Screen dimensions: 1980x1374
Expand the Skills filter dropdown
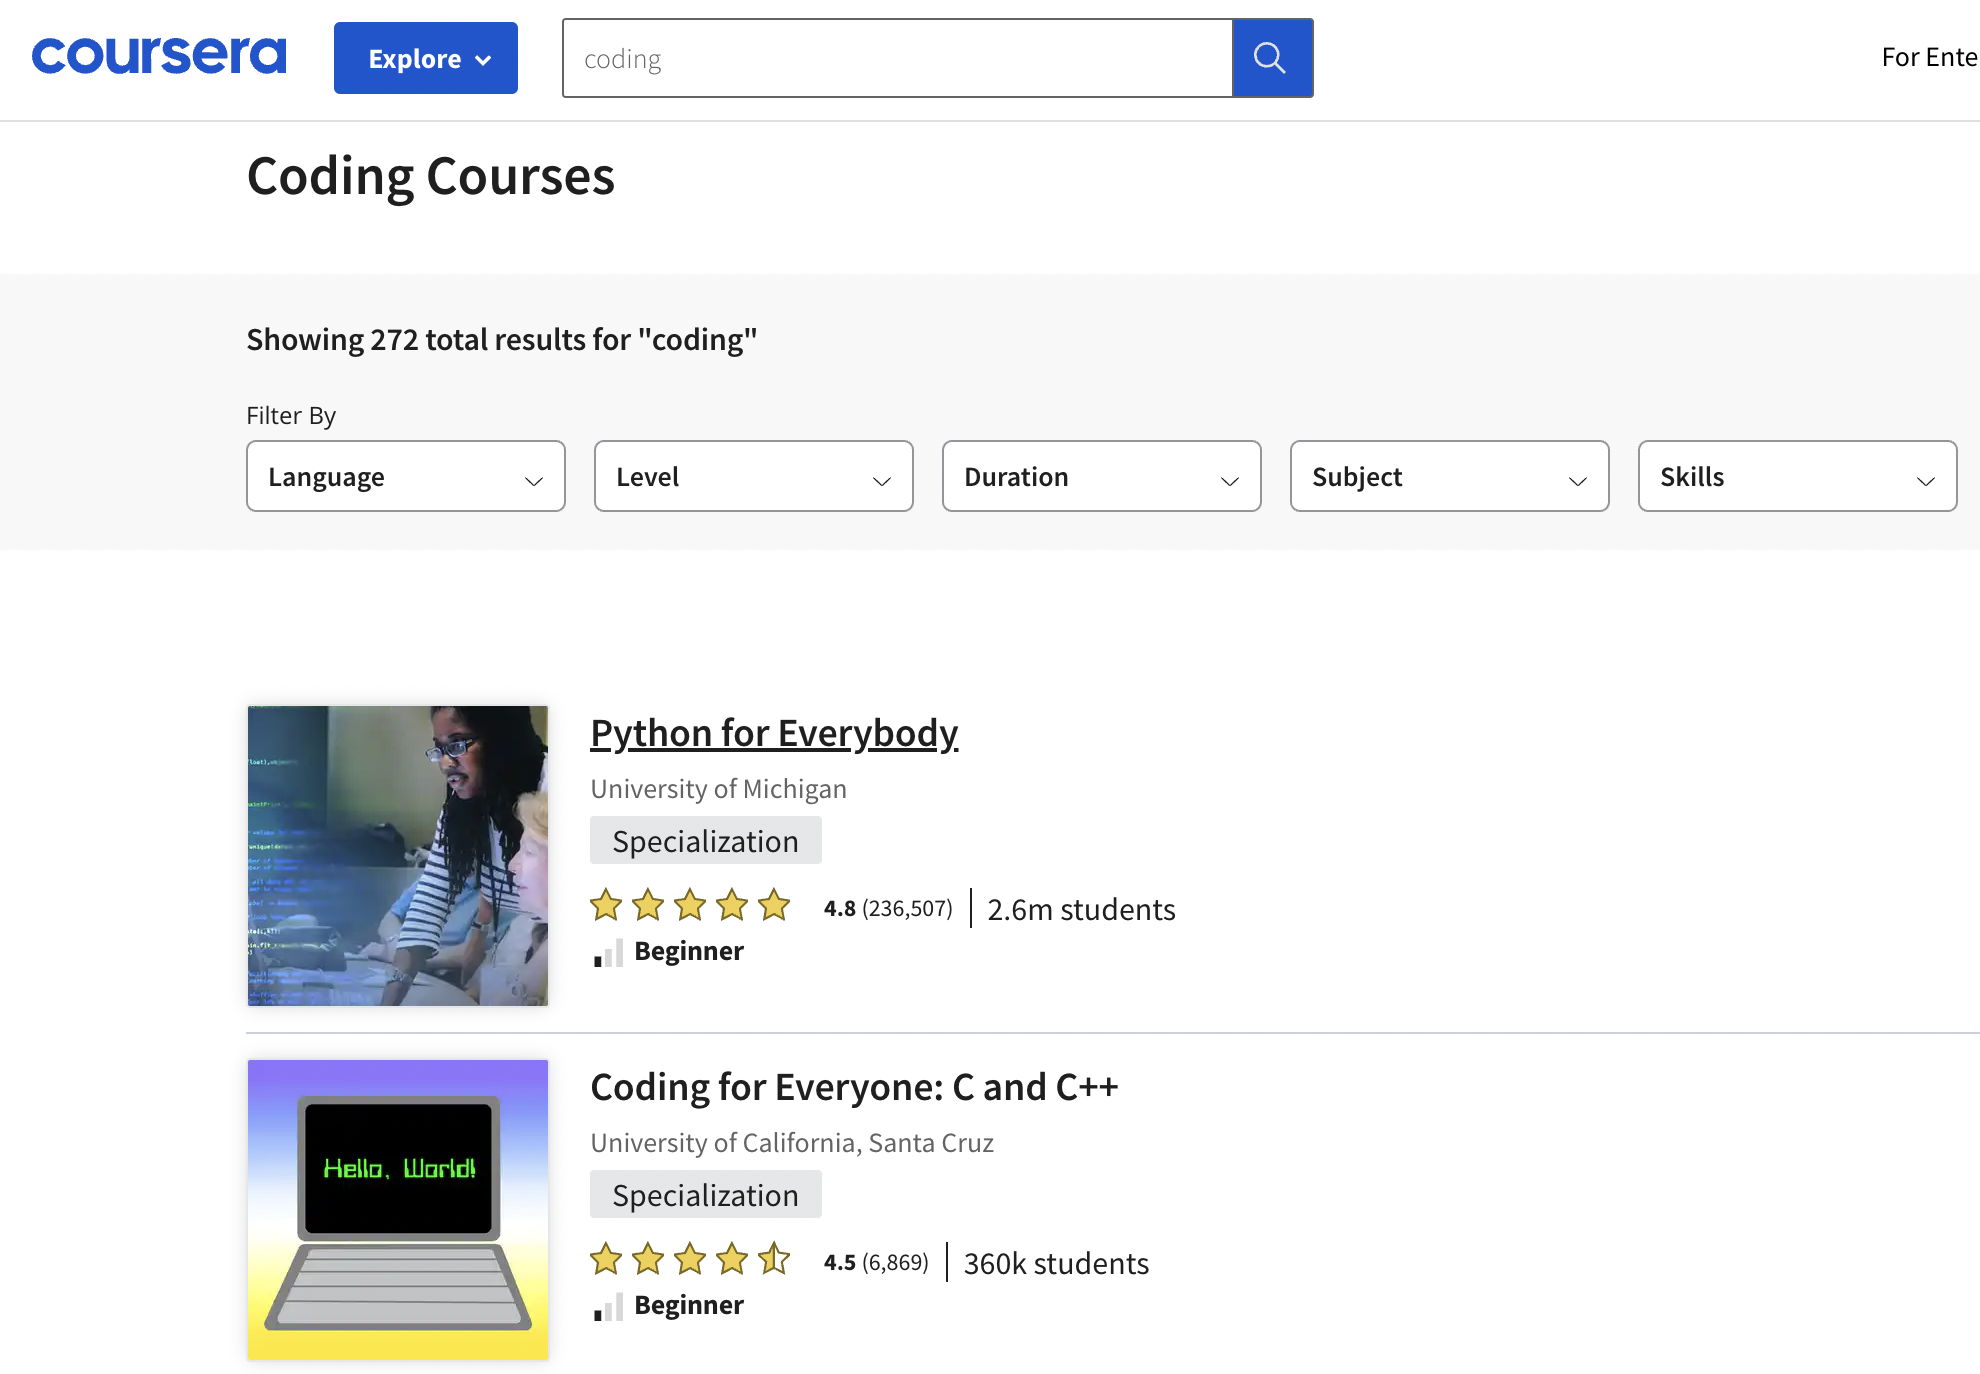pos(1797,477)
